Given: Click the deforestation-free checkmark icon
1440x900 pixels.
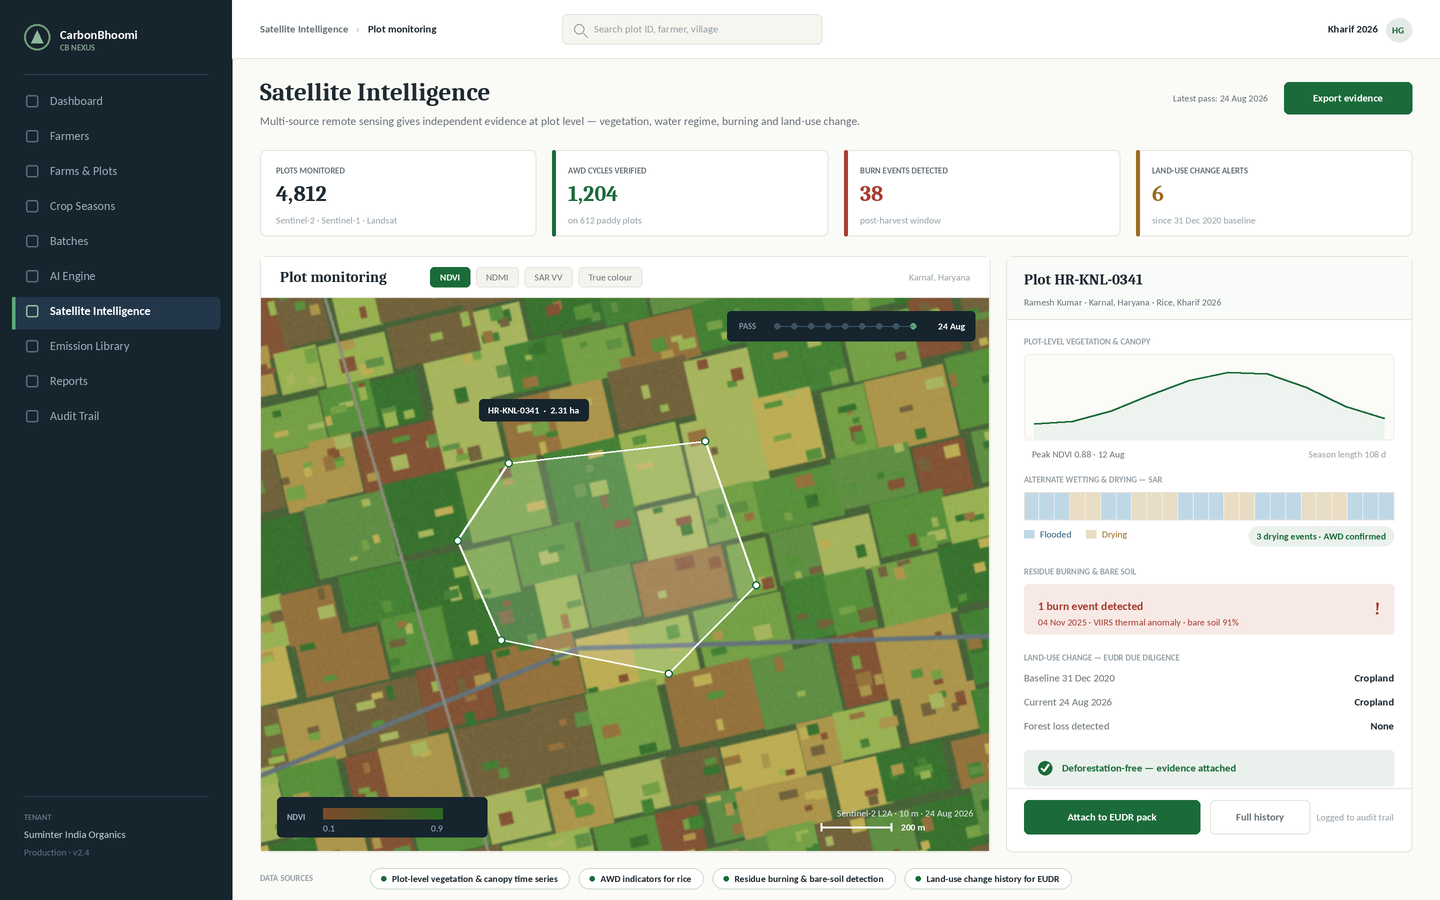Looking at the screenshot, I should [x=1045, y=768].
